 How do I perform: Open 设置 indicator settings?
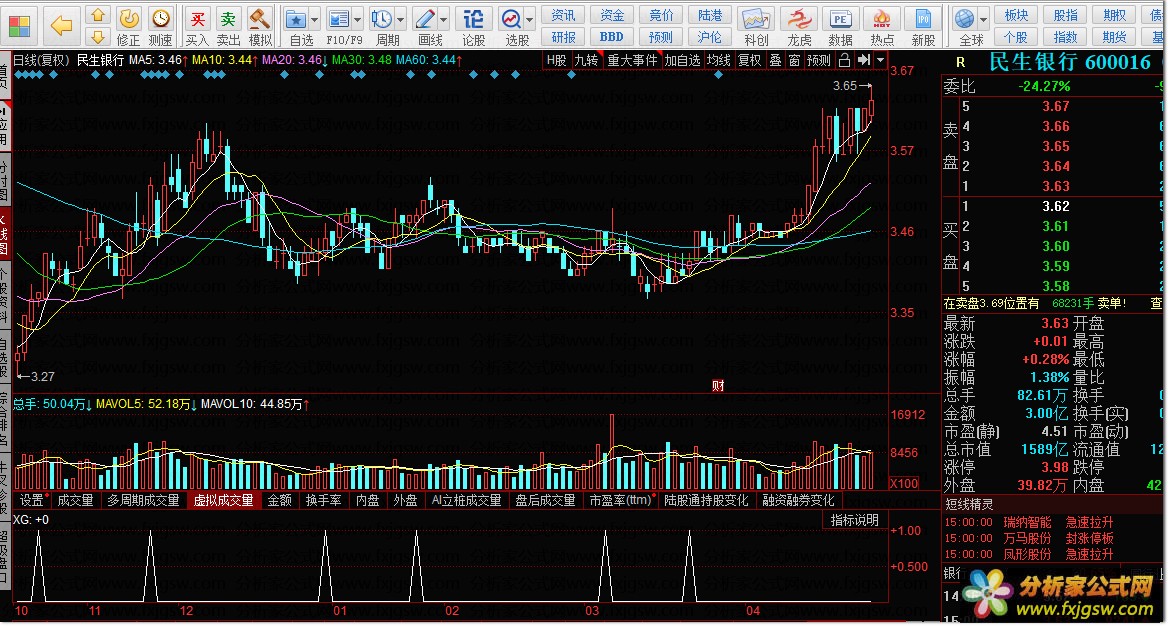34,501
